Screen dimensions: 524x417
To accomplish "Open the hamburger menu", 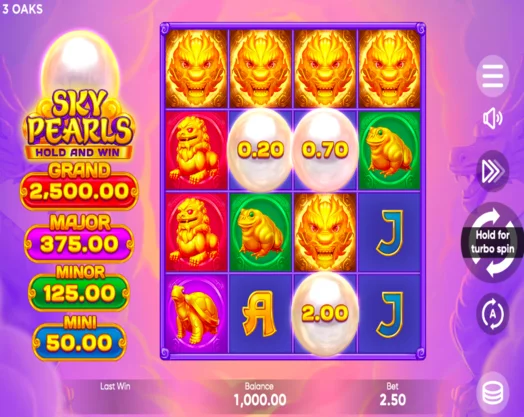I will [x=493, y=76].
